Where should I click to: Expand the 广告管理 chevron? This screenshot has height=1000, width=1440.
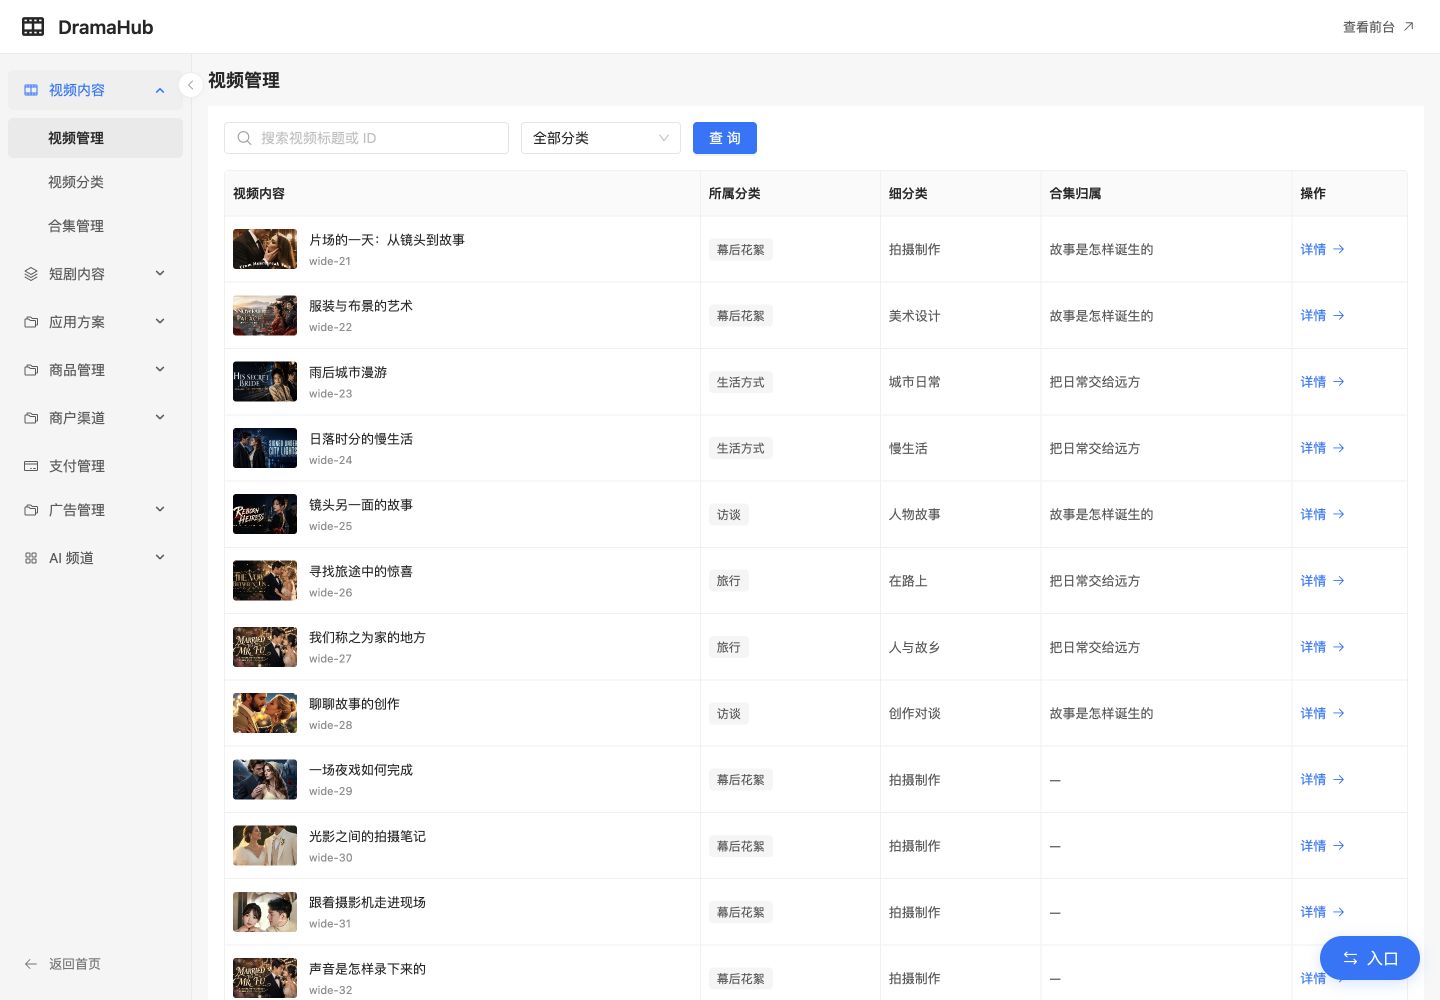[160, 509]
